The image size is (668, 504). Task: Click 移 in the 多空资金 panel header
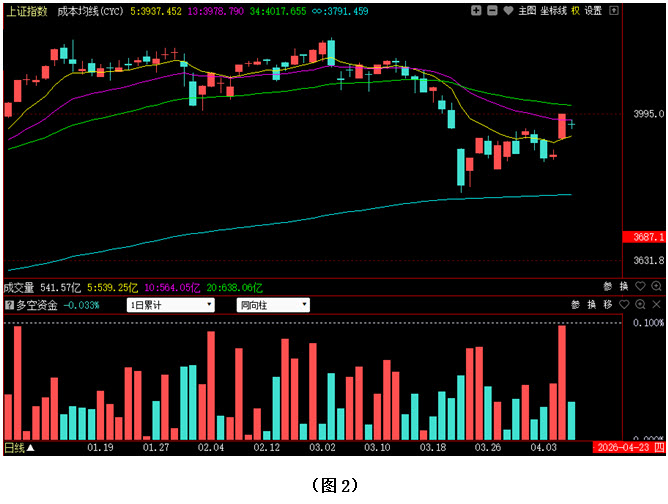click(607, 305)
